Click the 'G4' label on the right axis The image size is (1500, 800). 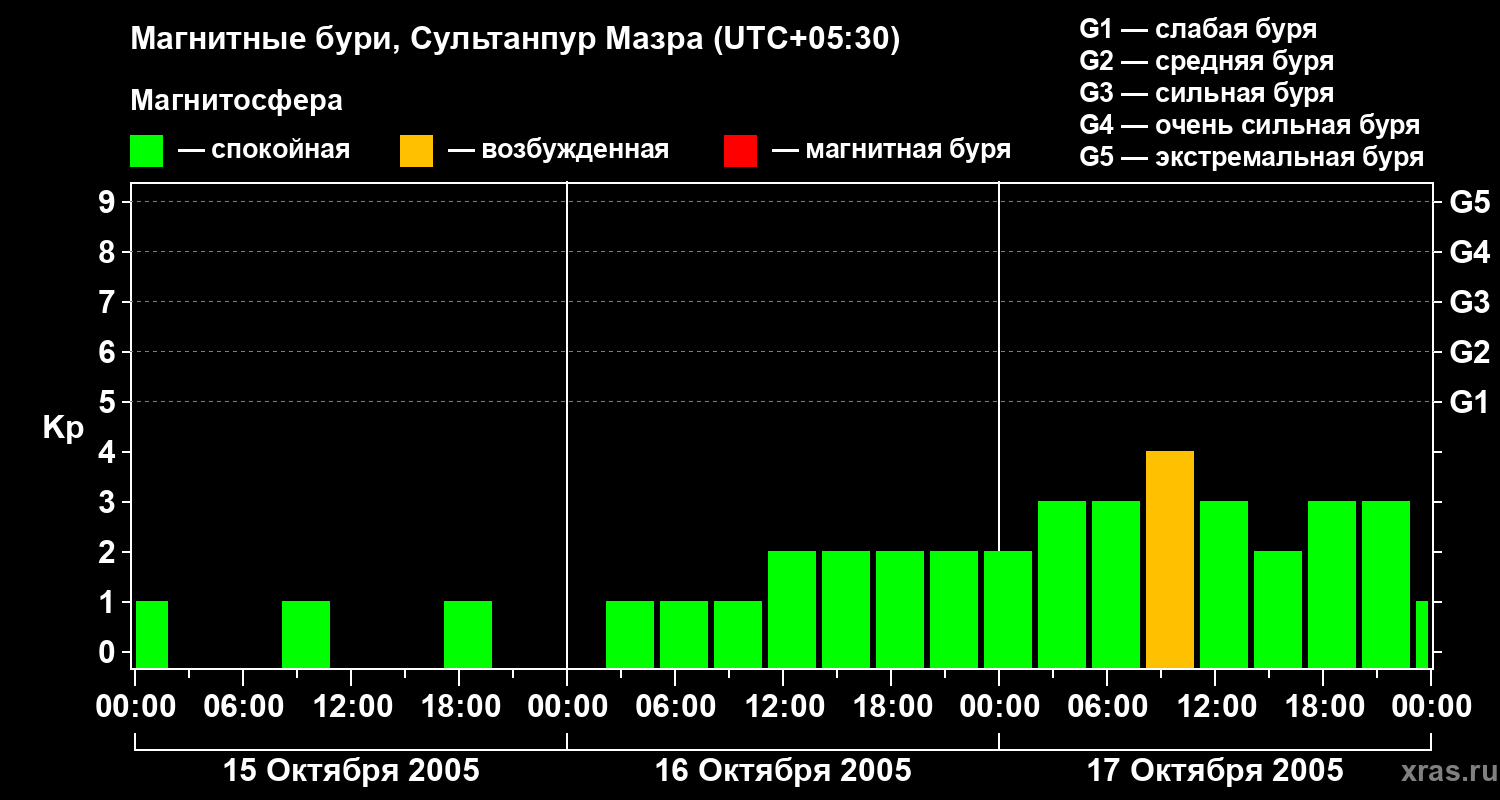tap(1469, 252)
